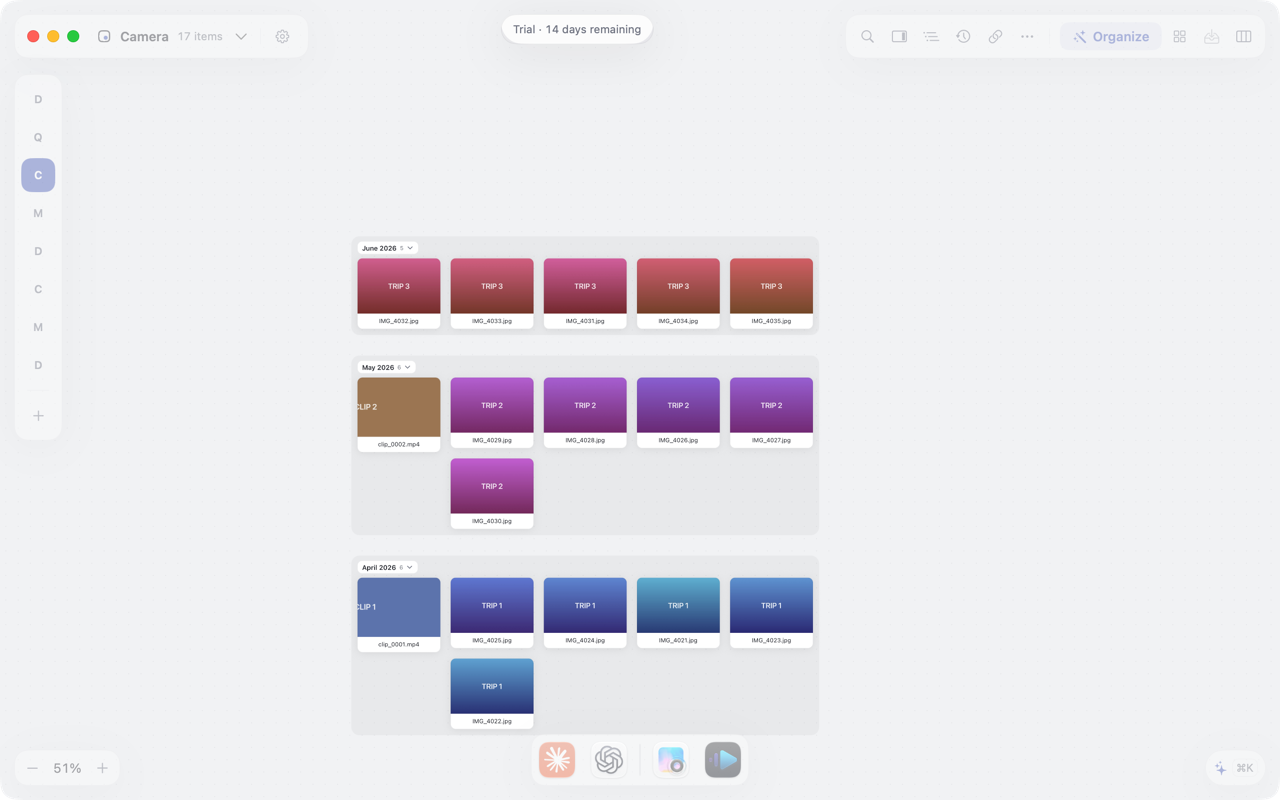Open the blue play-arrow app in dock
Screen dimensions: 1280x800
[x=723, y=760]
